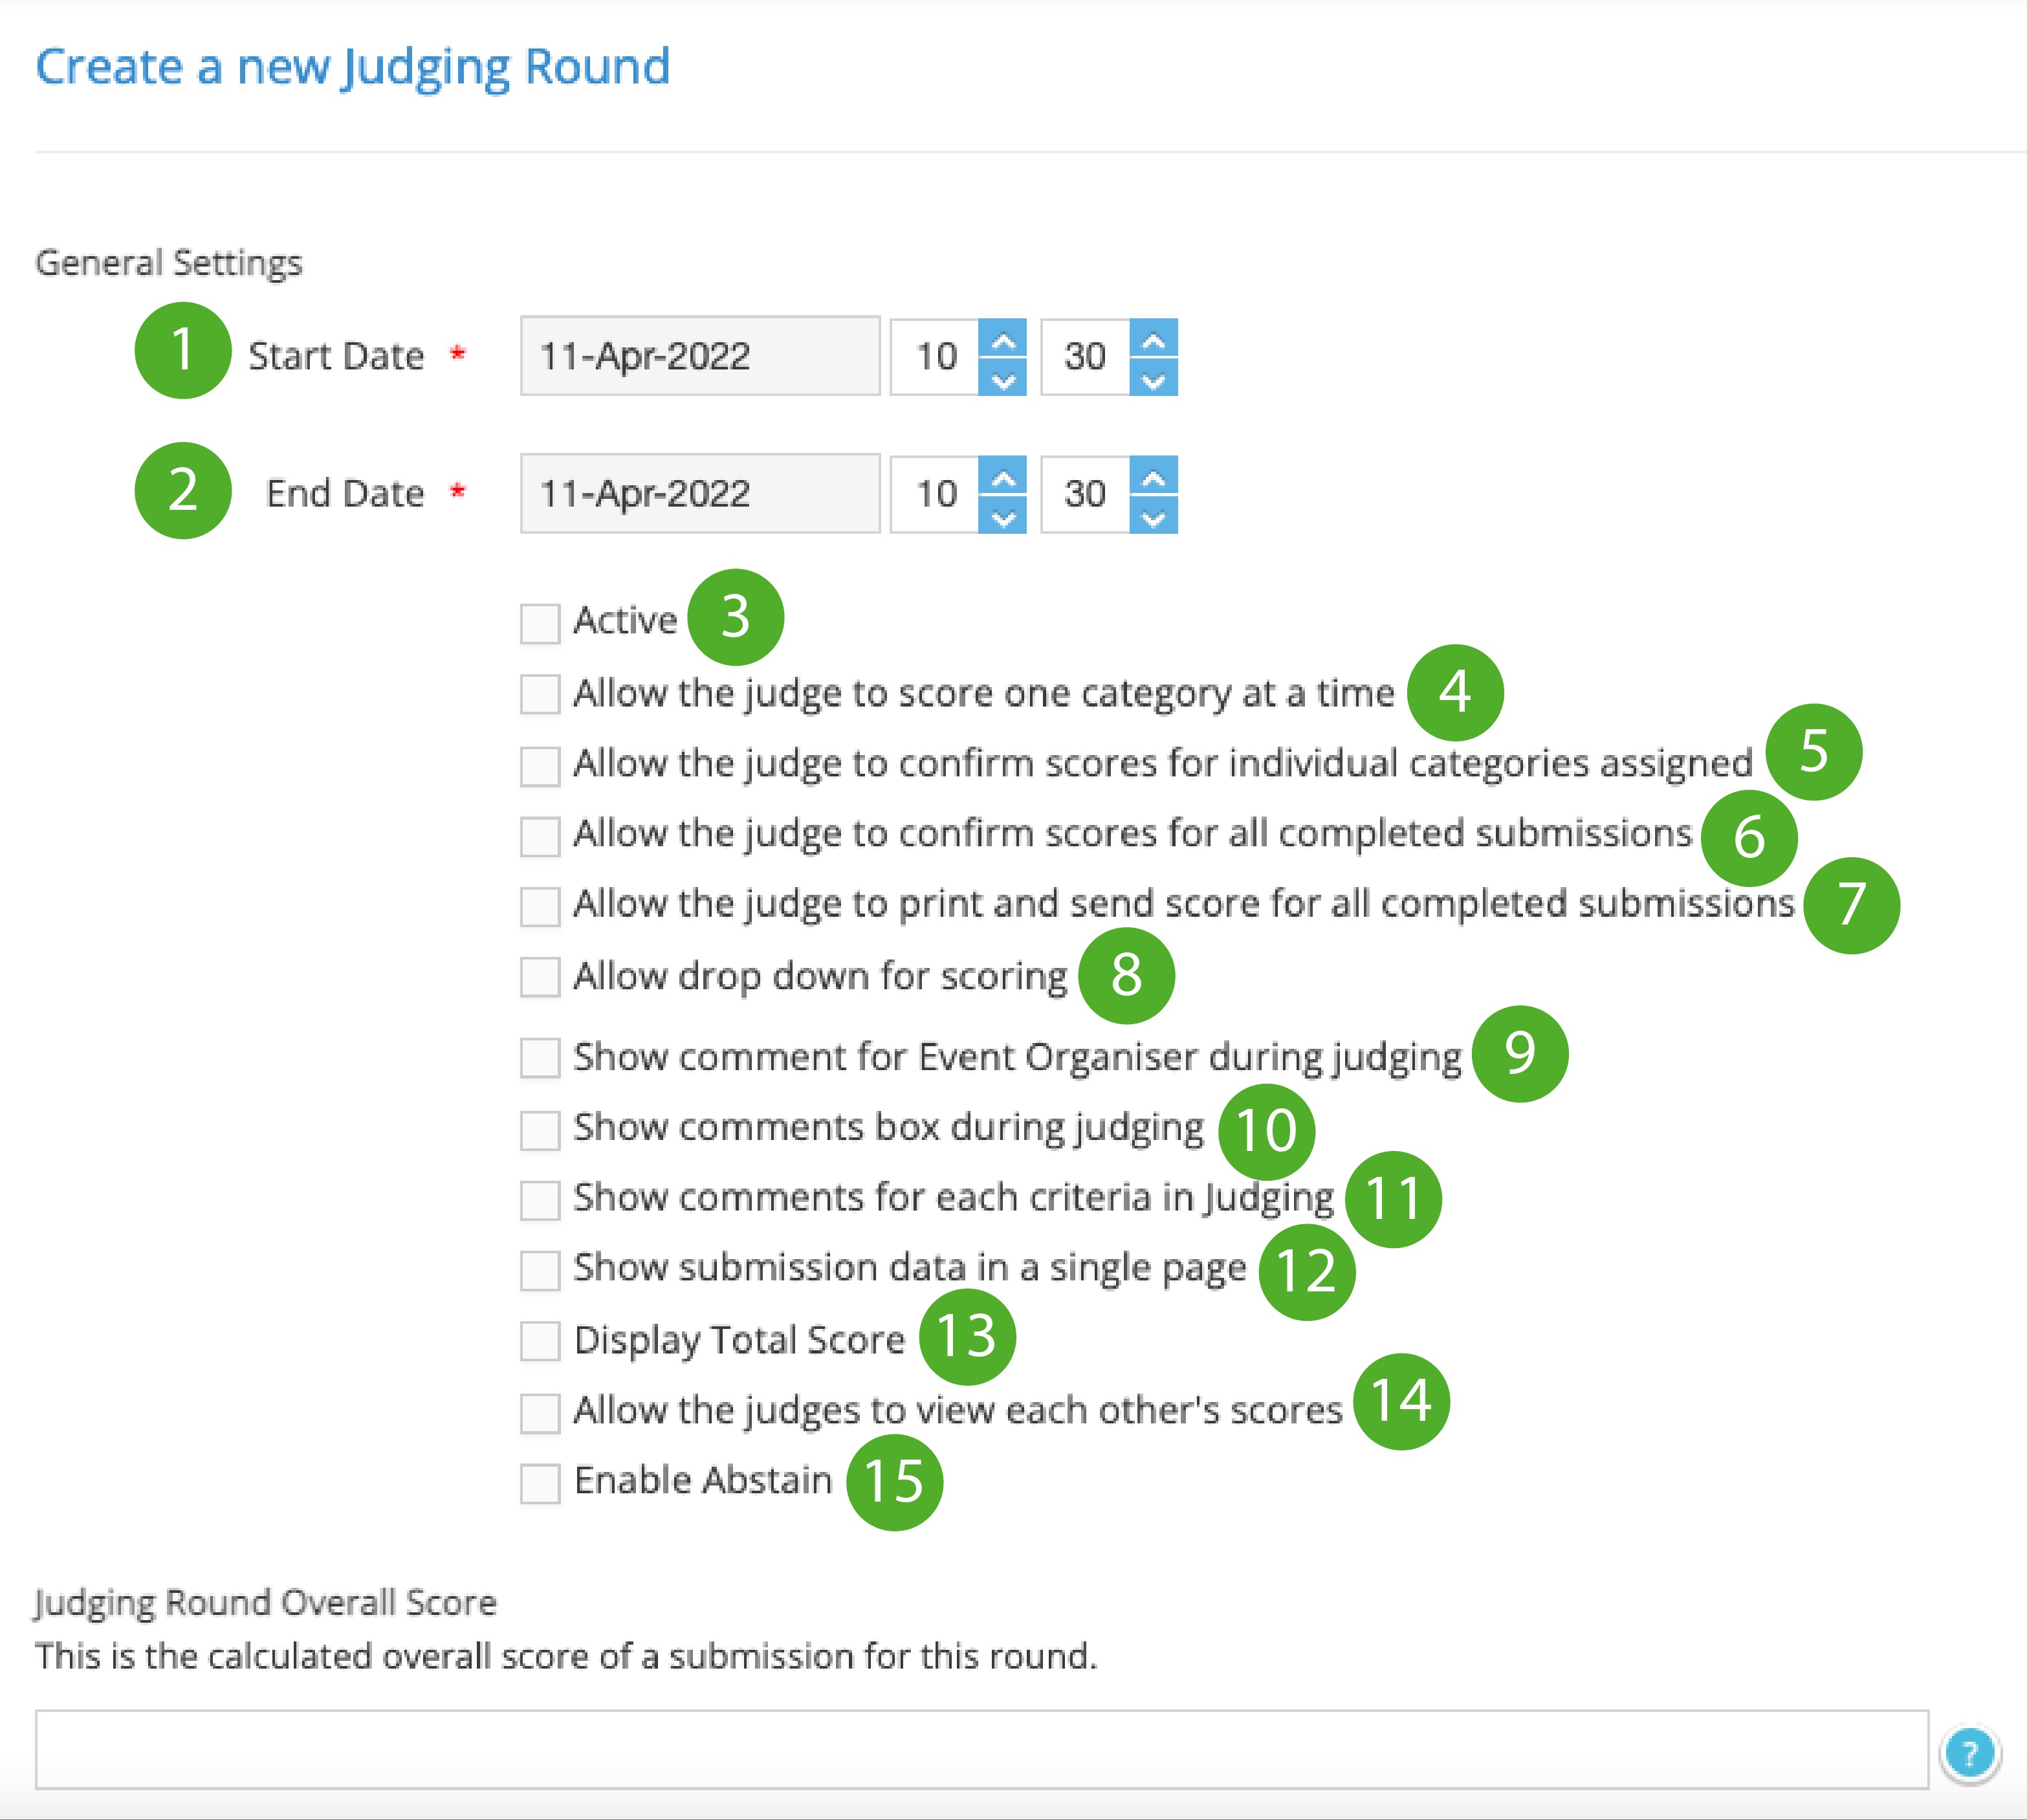Decrease the Start Date hour value
This screenshot has height=1820, width=2027.
coord(1002,377)
